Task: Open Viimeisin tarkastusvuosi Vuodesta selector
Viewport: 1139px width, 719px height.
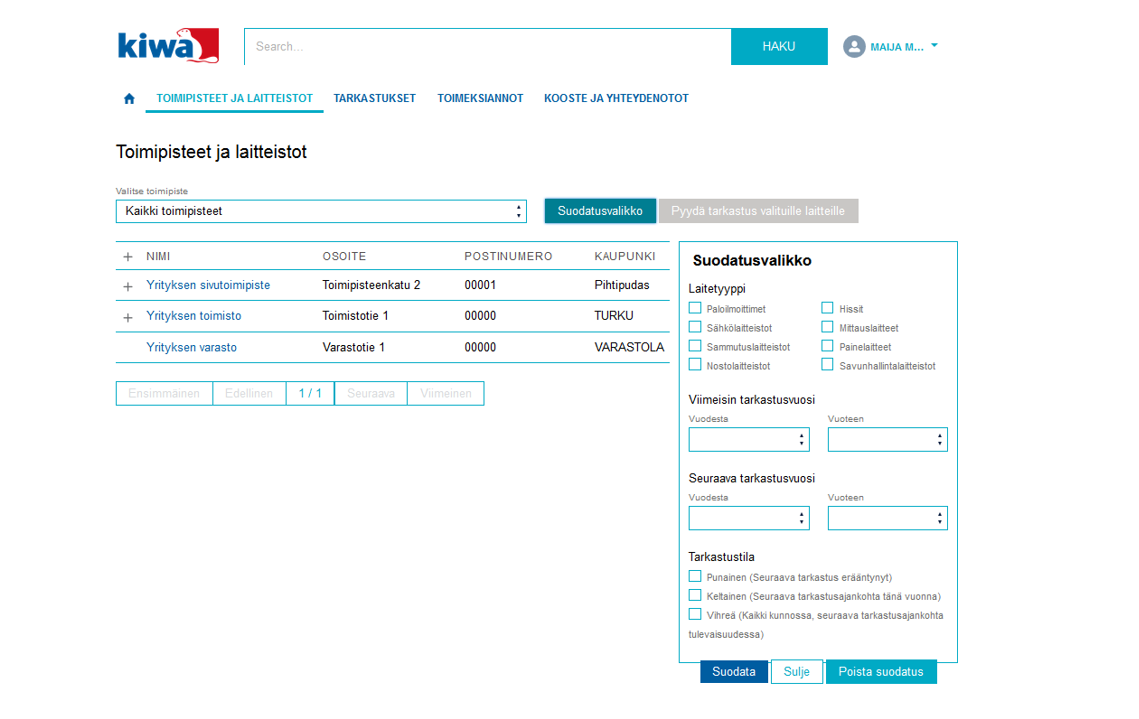Action: [749, 440]
